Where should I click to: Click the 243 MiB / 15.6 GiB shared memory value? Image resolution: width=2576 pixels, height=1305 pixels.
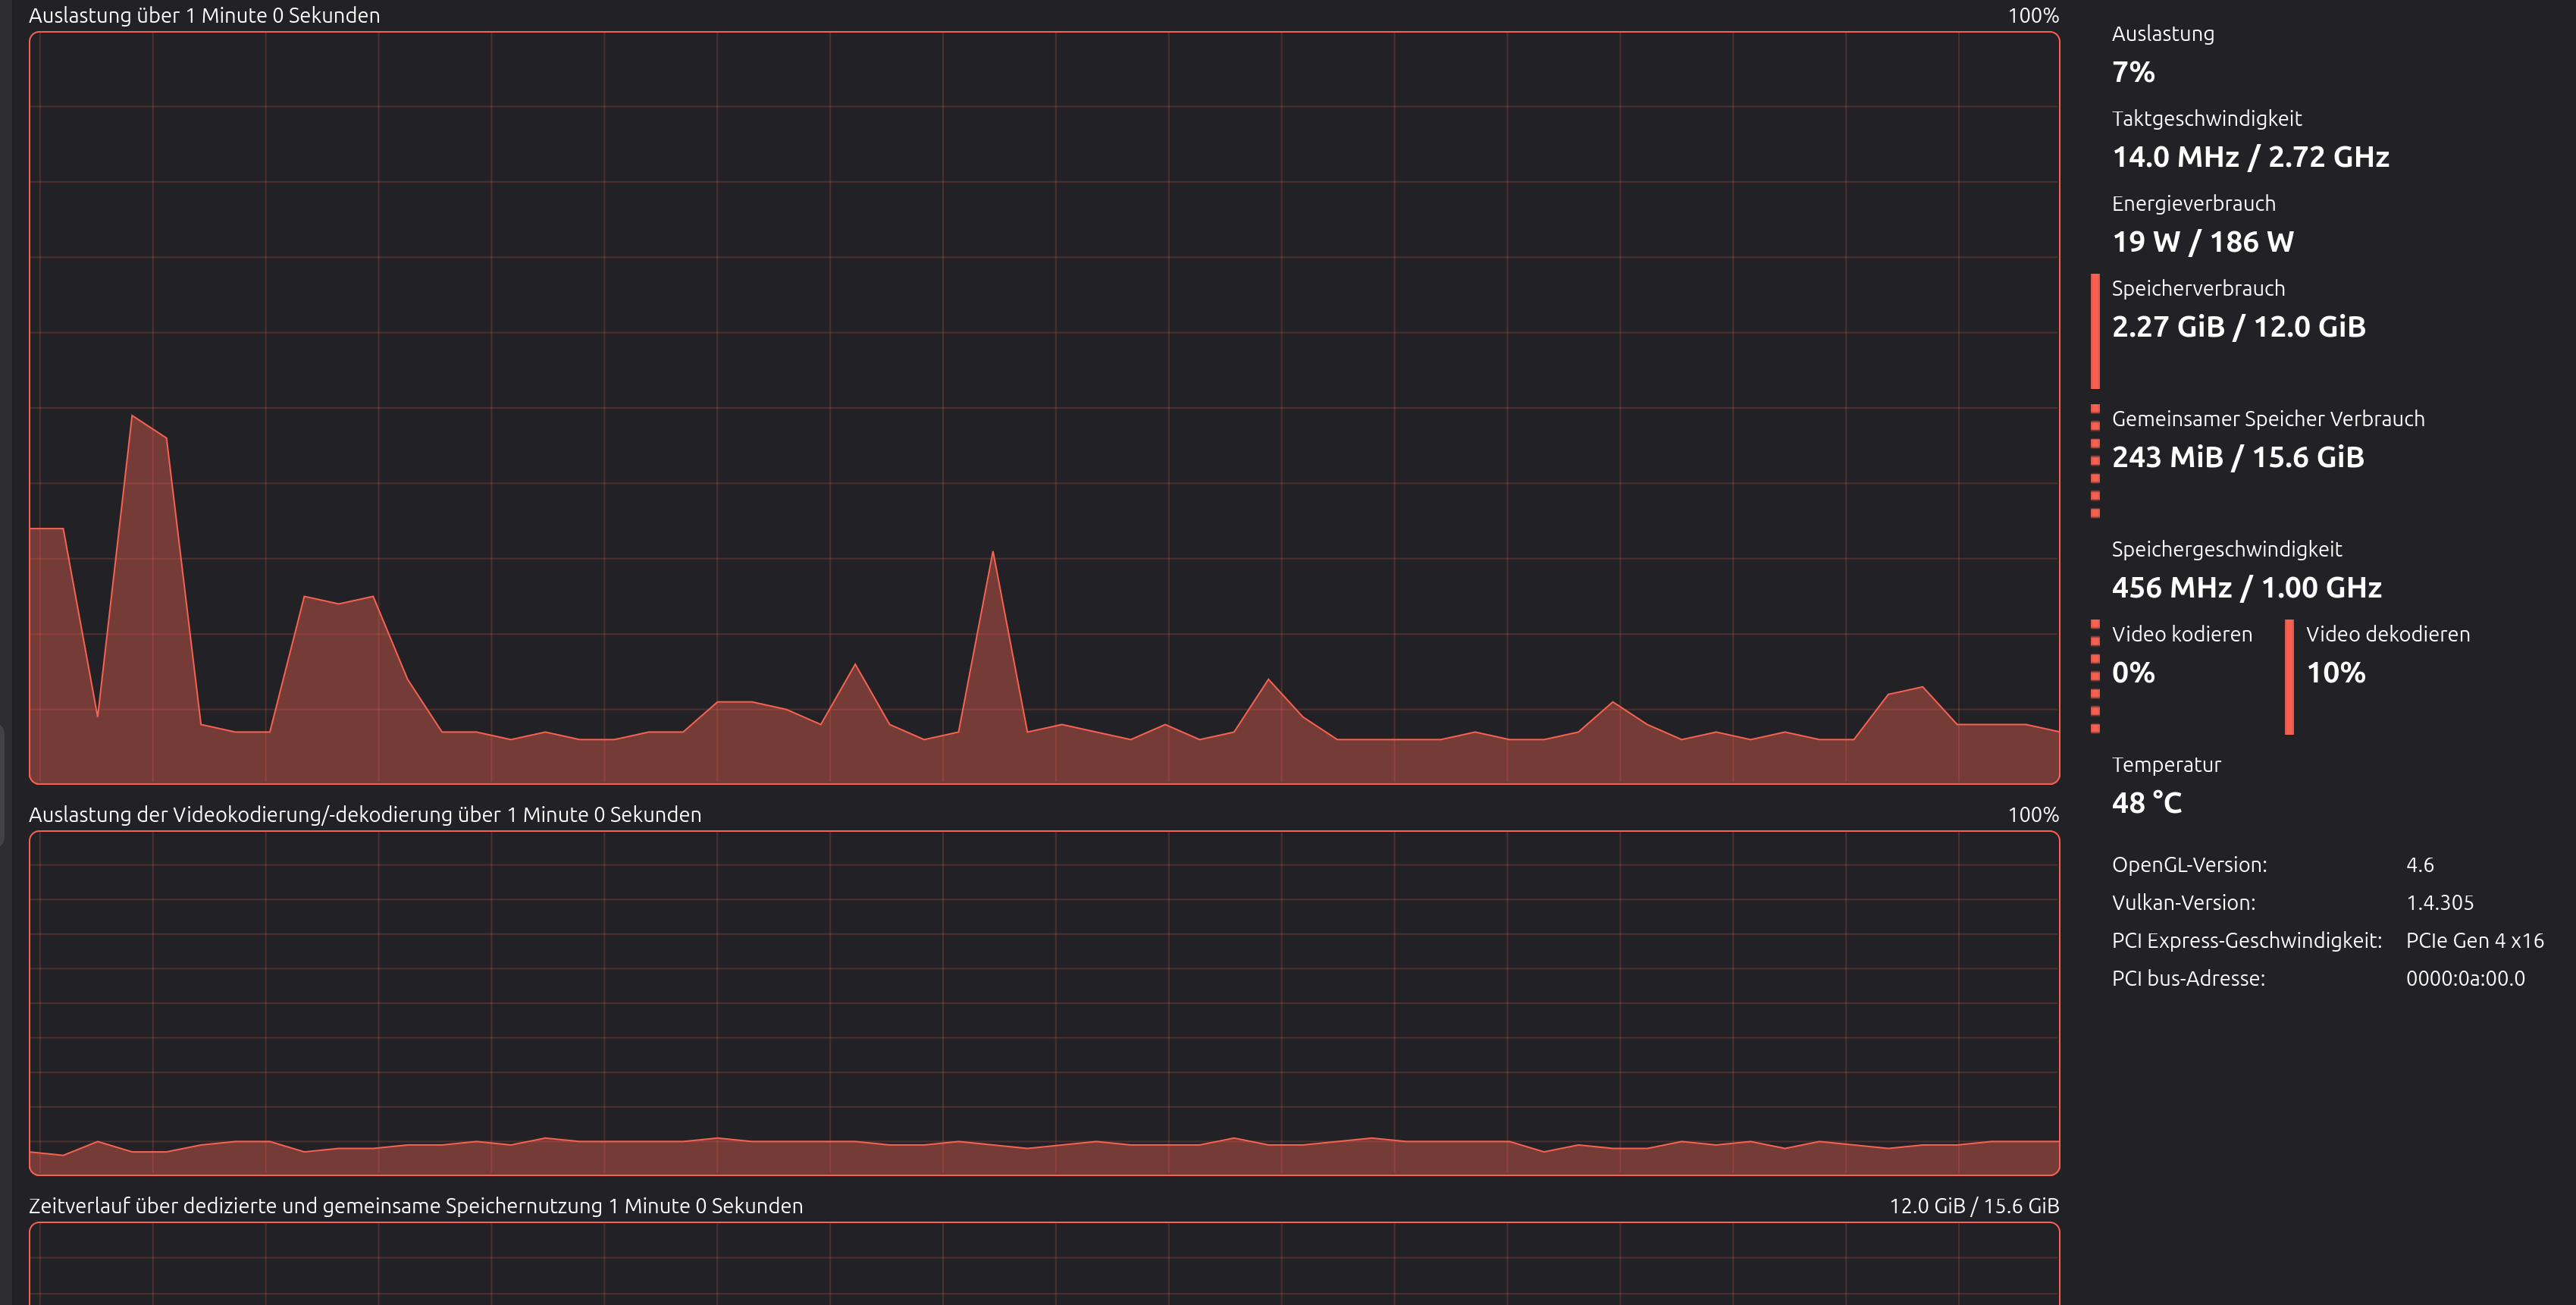[2238, 457]
